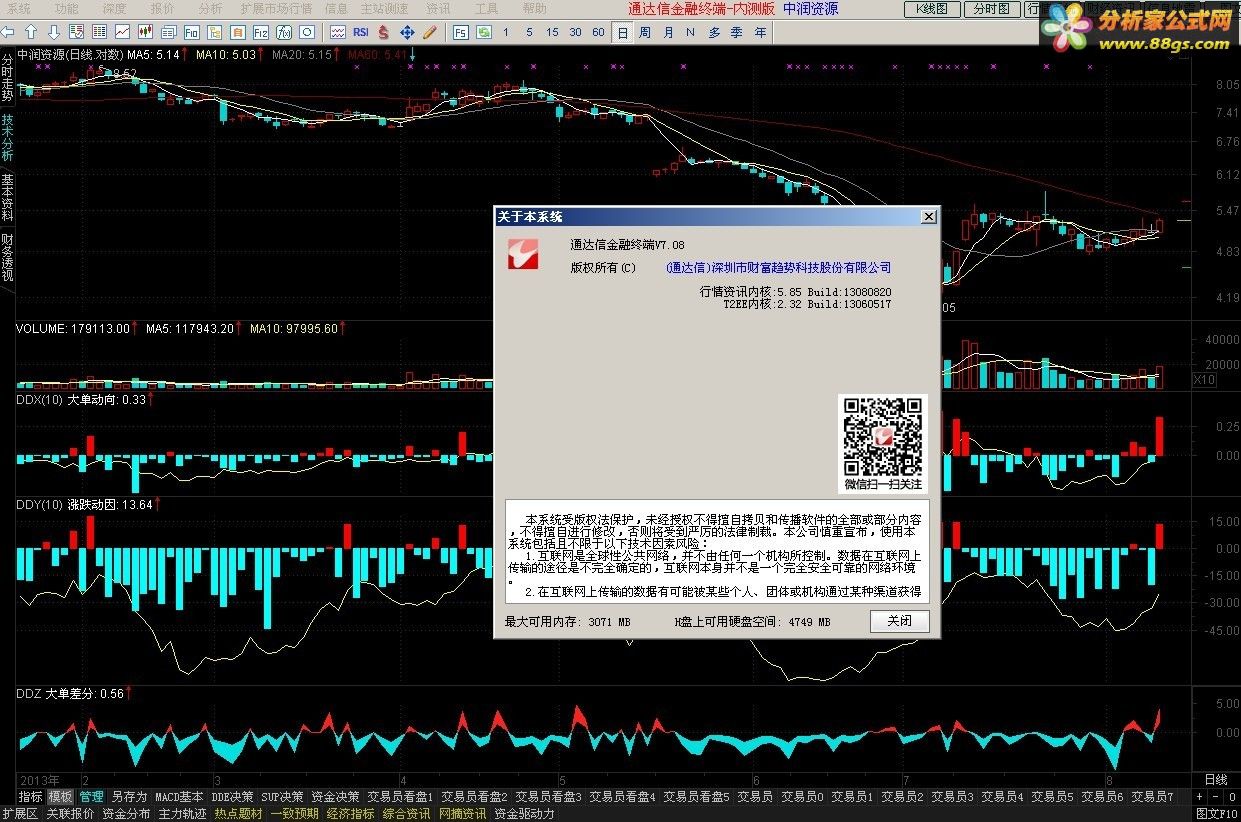Click the down-arrow next stock icon

click(54, 32)
